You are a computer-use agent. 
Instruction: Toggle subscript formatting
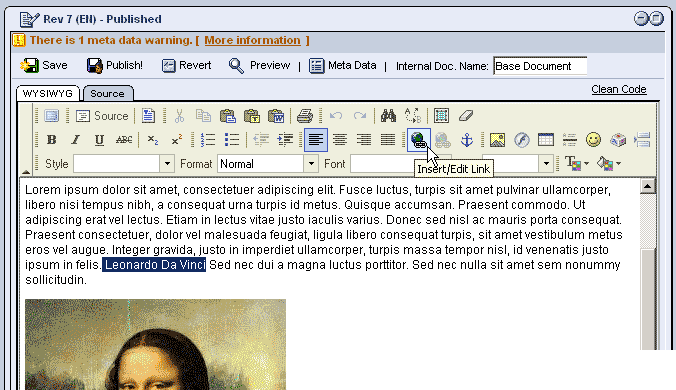coord(153,140)
